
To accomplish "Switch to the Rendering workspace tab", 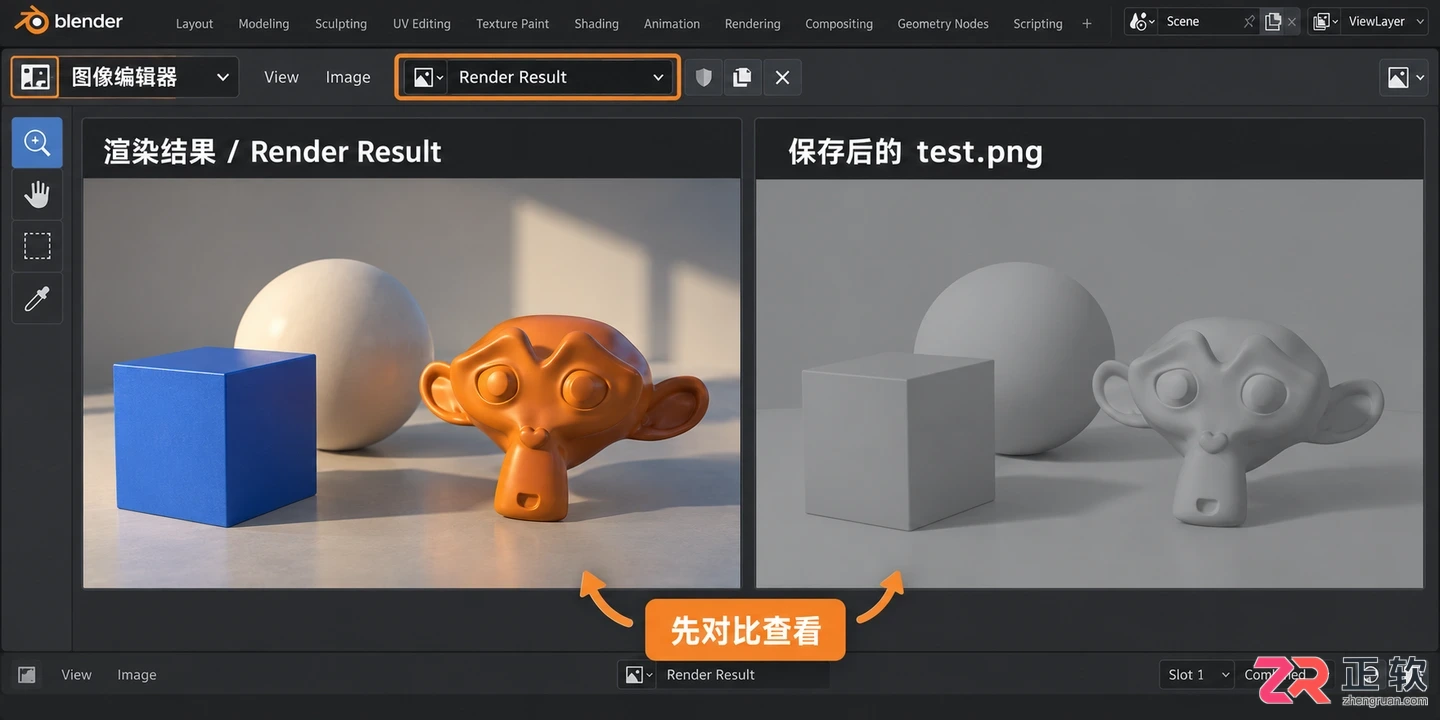I will point(753,23).
